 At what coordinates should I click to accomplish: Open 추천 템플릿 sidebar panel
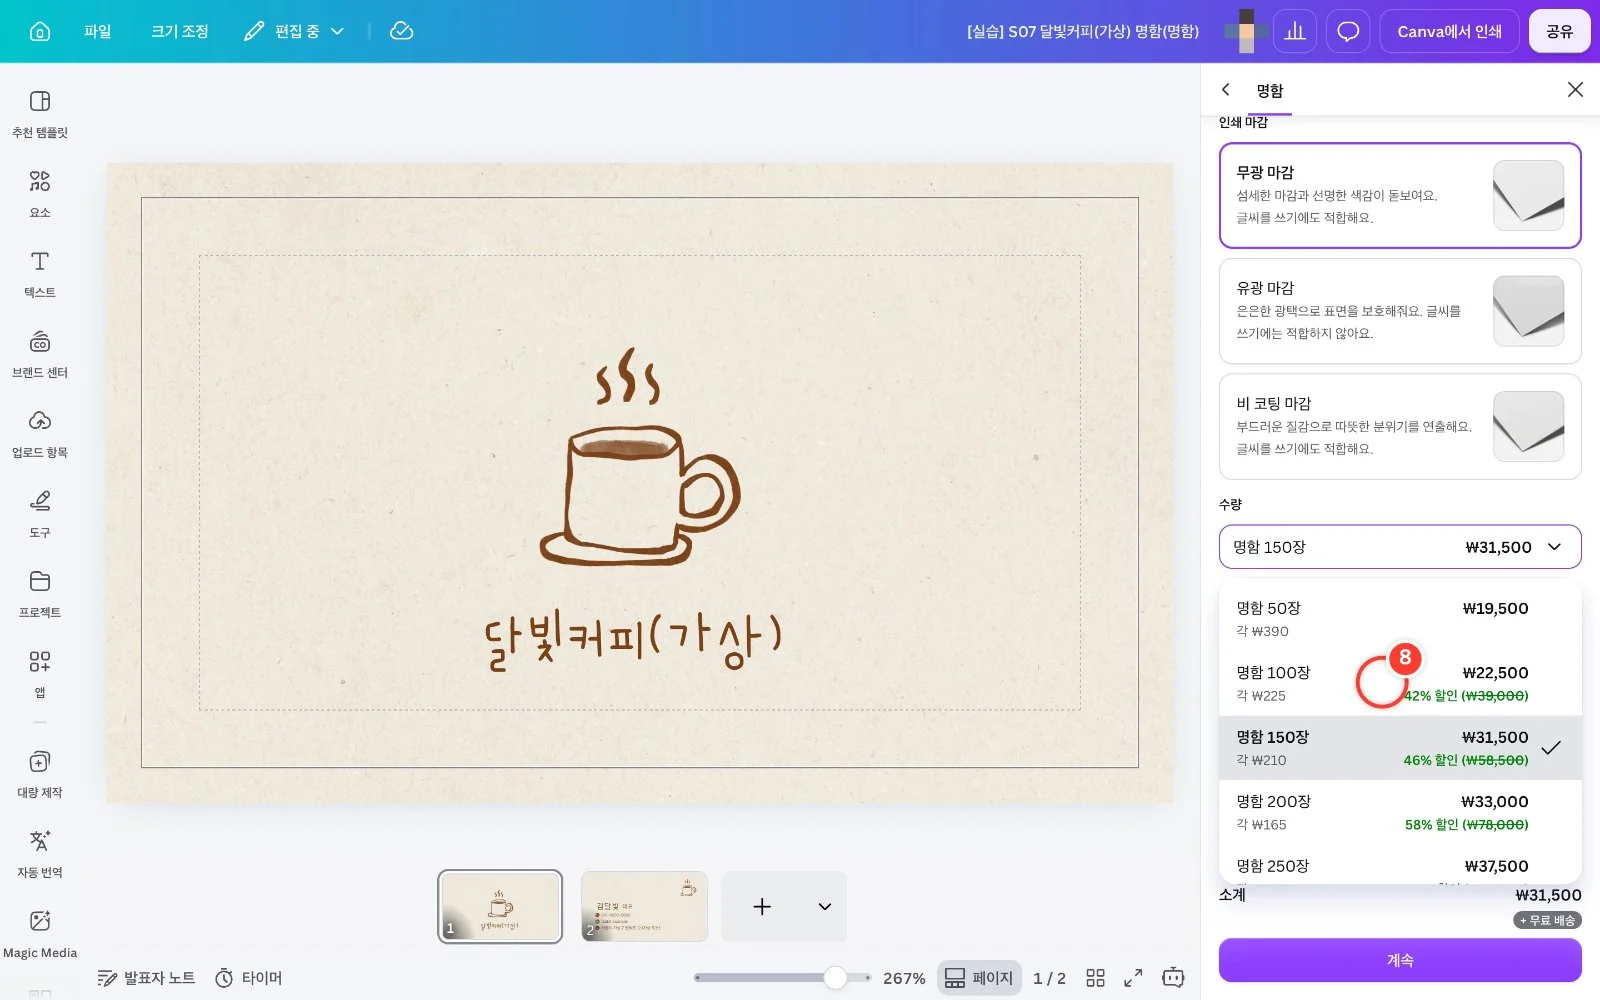pyautogui.click(x=40, y=114)
